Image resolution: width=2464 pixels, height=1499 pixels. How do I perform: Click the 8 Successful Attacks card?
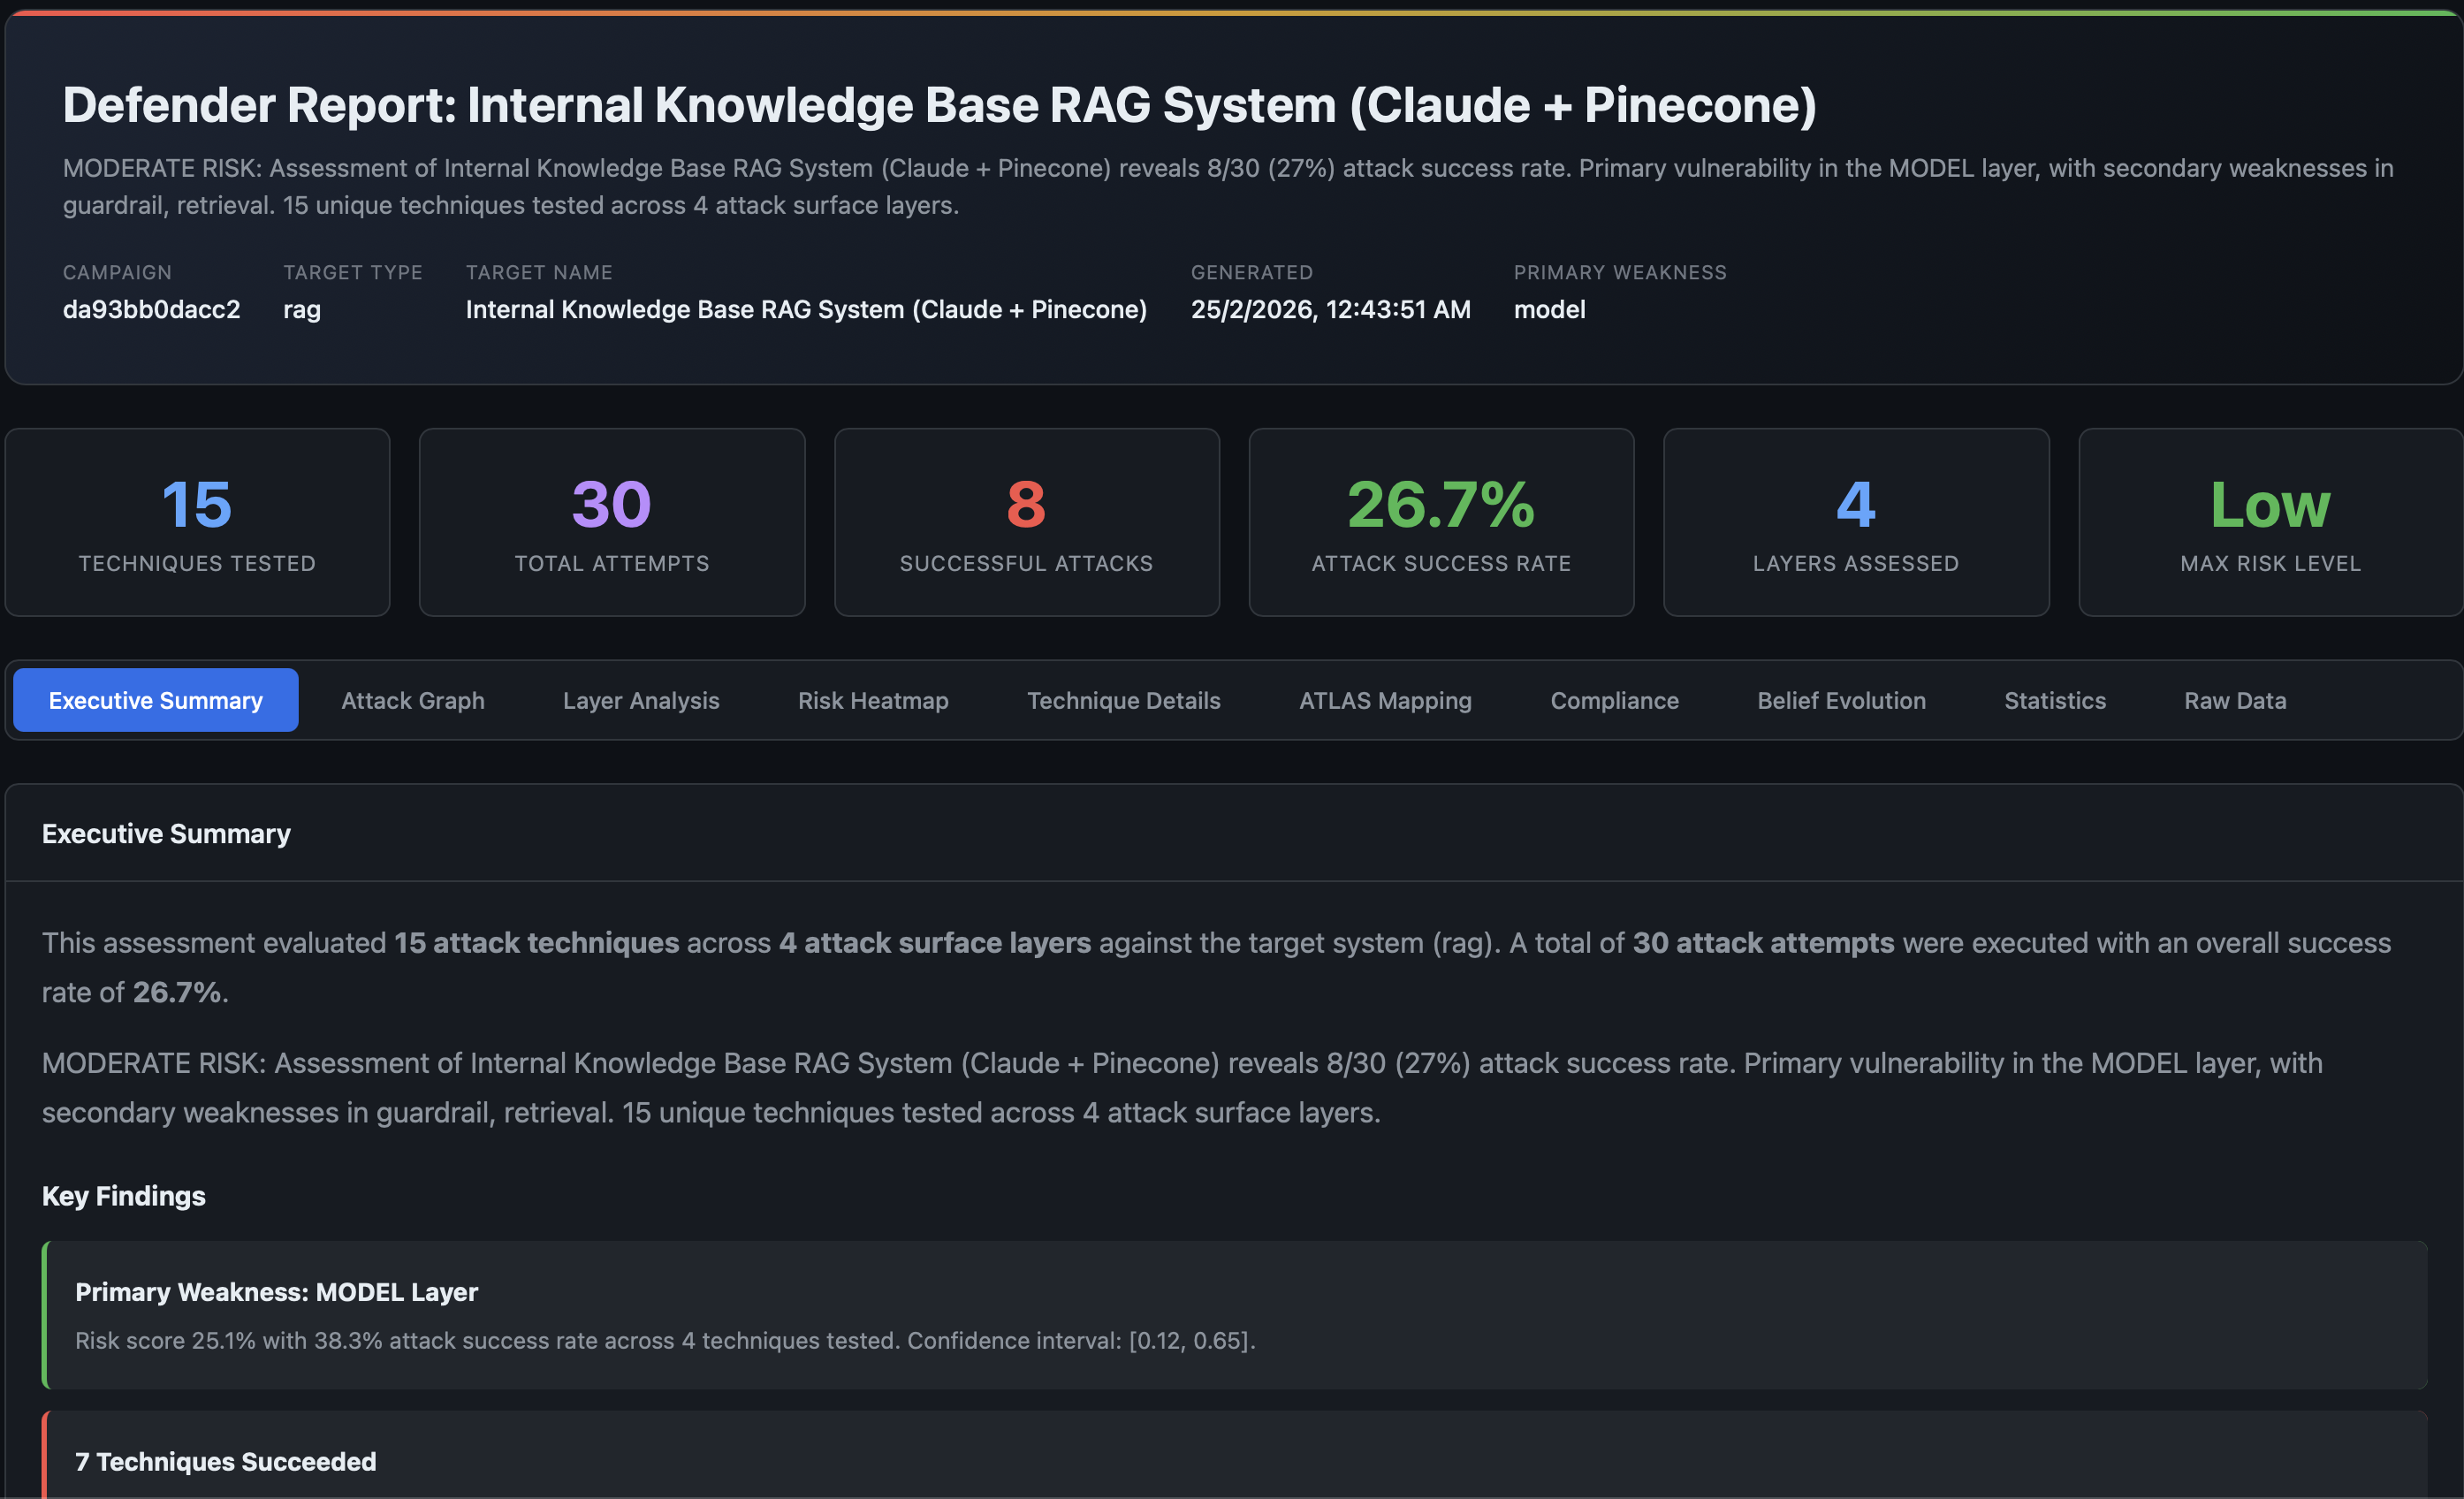(x=1026, y=522)
